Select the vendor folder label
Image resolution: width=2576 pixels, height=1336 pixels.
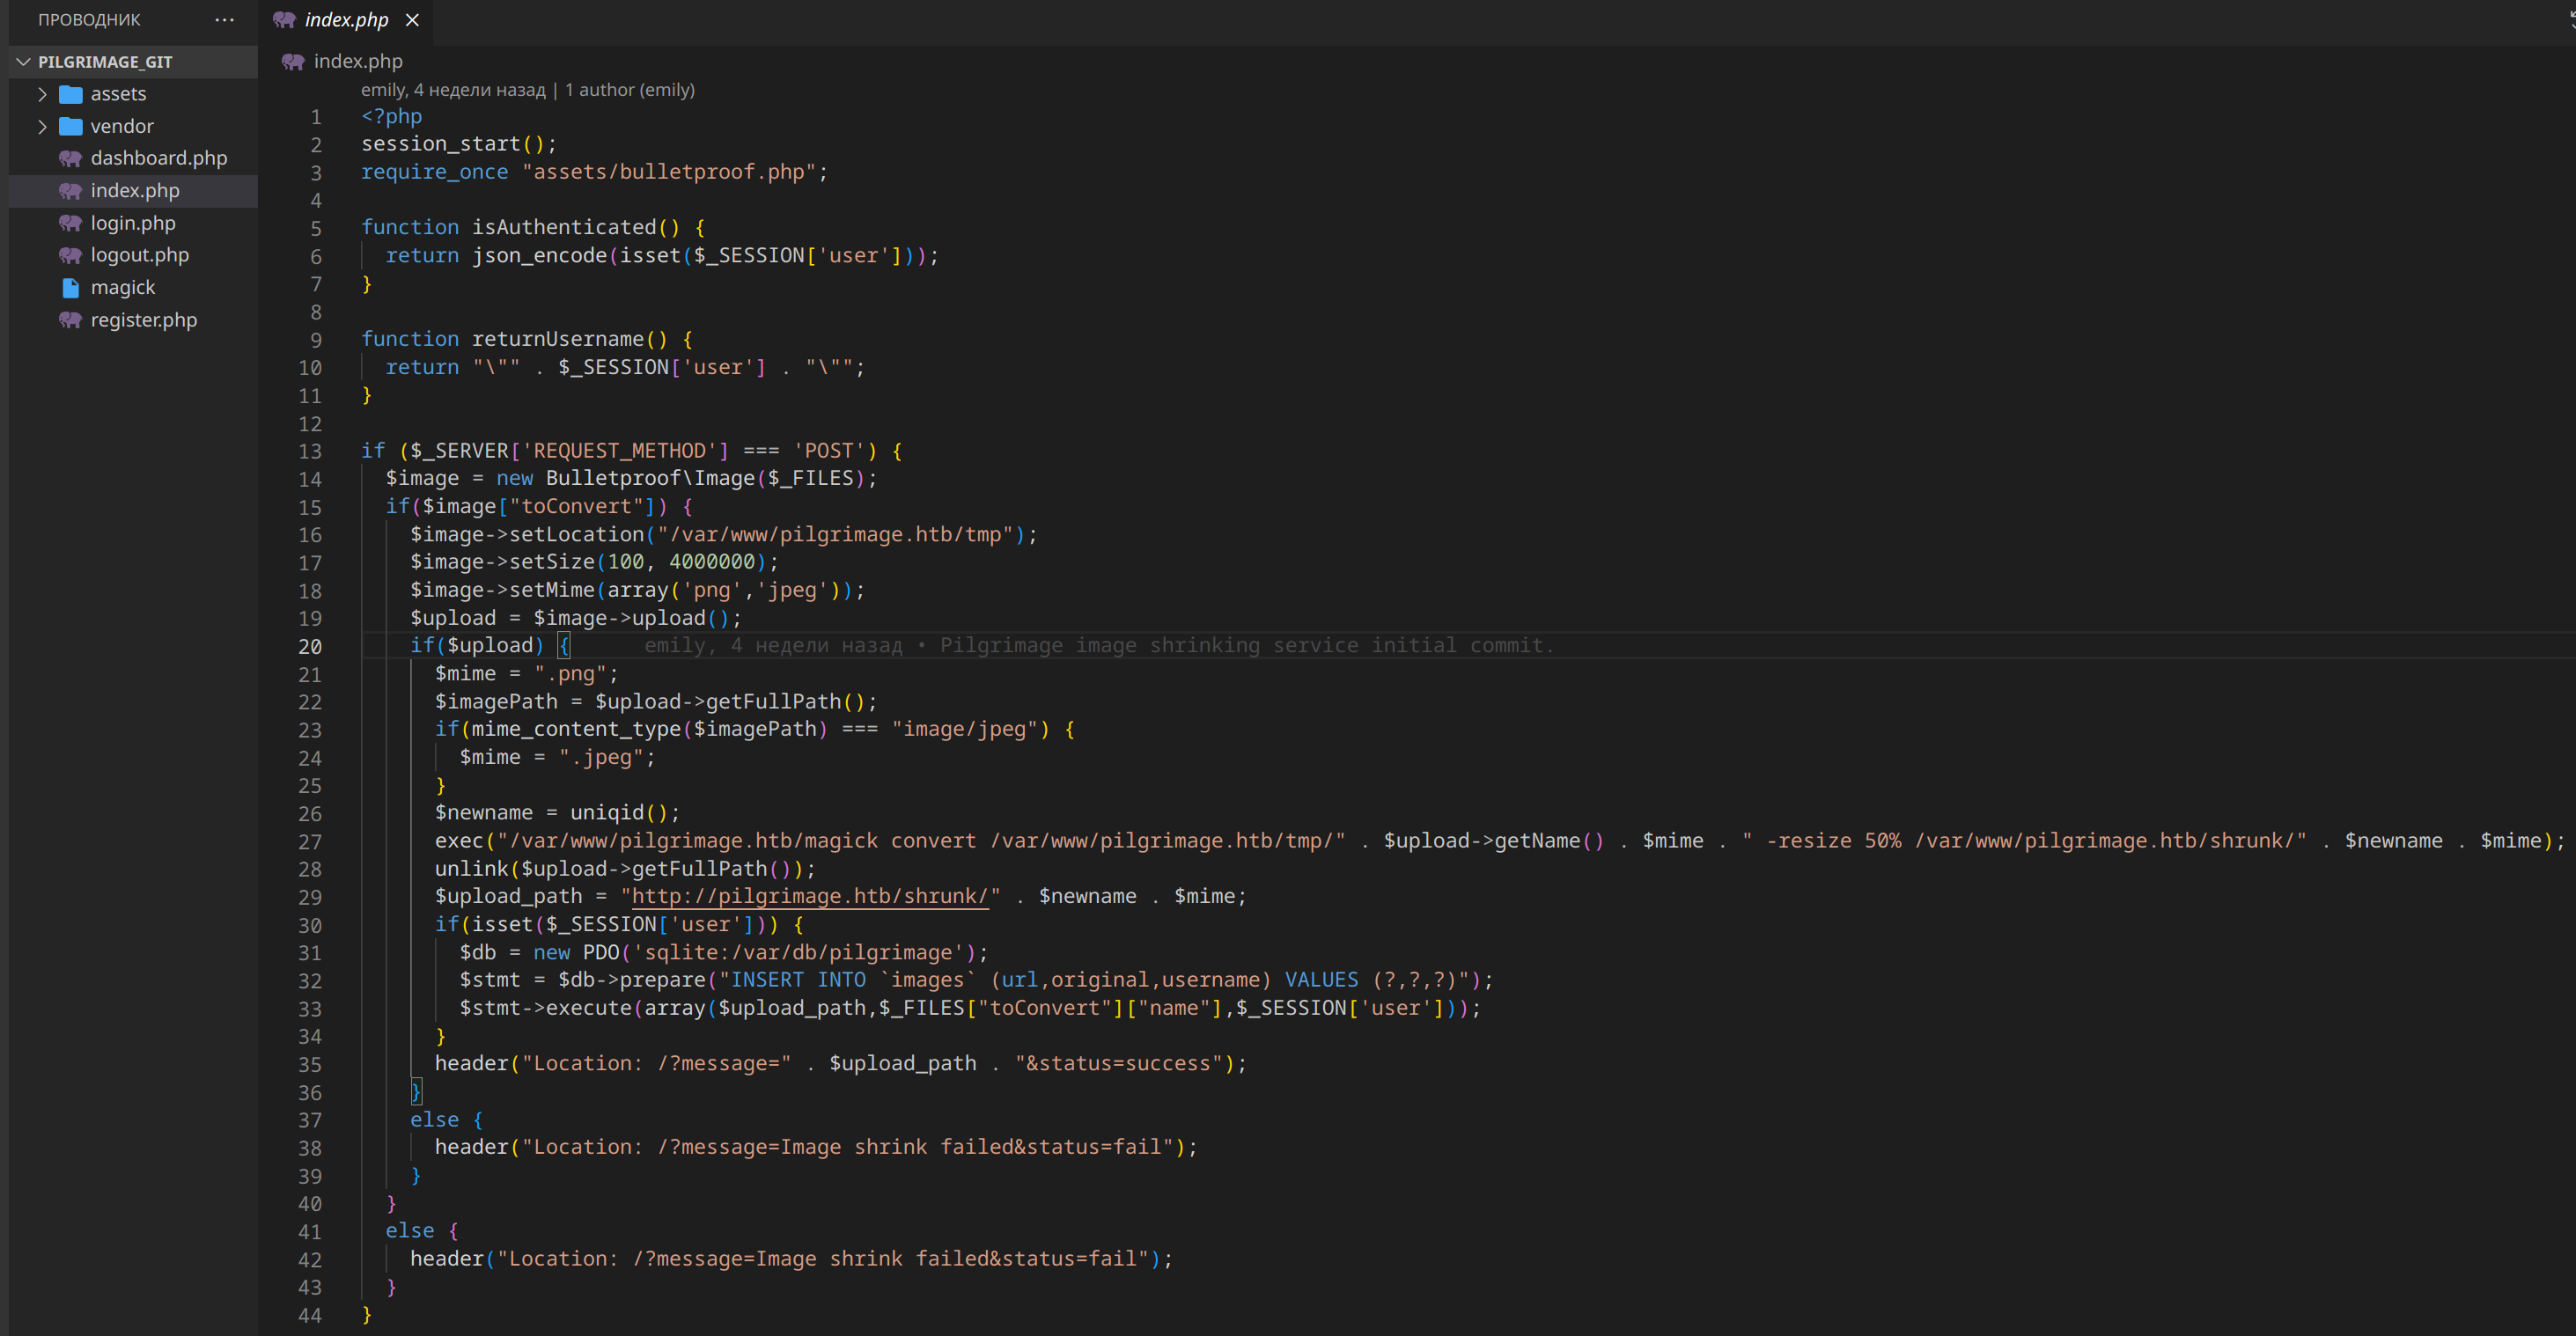pyautogui.click(x=122, y=126)
